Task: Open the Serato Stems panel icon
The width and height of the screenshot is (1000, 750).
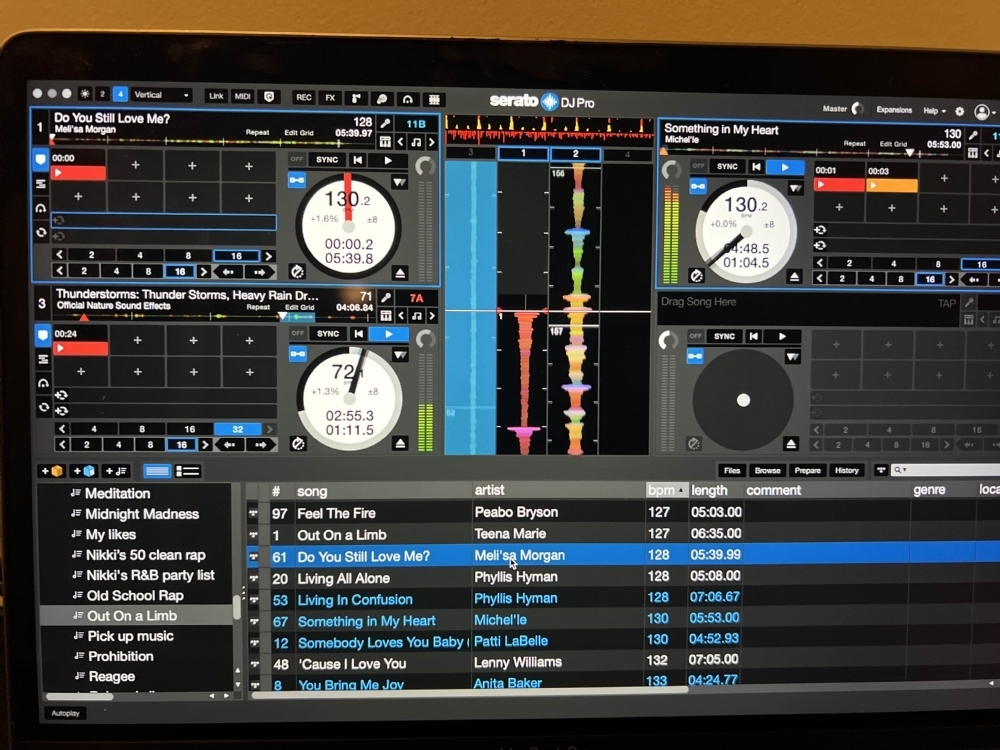Action: [381, 98]
